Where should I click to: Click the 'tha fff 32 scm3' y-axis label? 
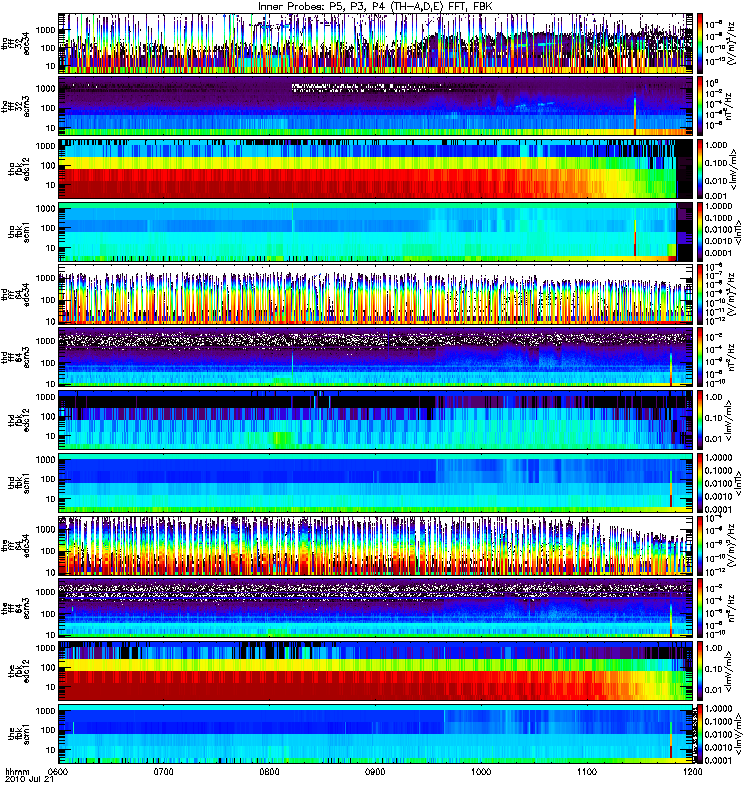click(x=15, y=106)
